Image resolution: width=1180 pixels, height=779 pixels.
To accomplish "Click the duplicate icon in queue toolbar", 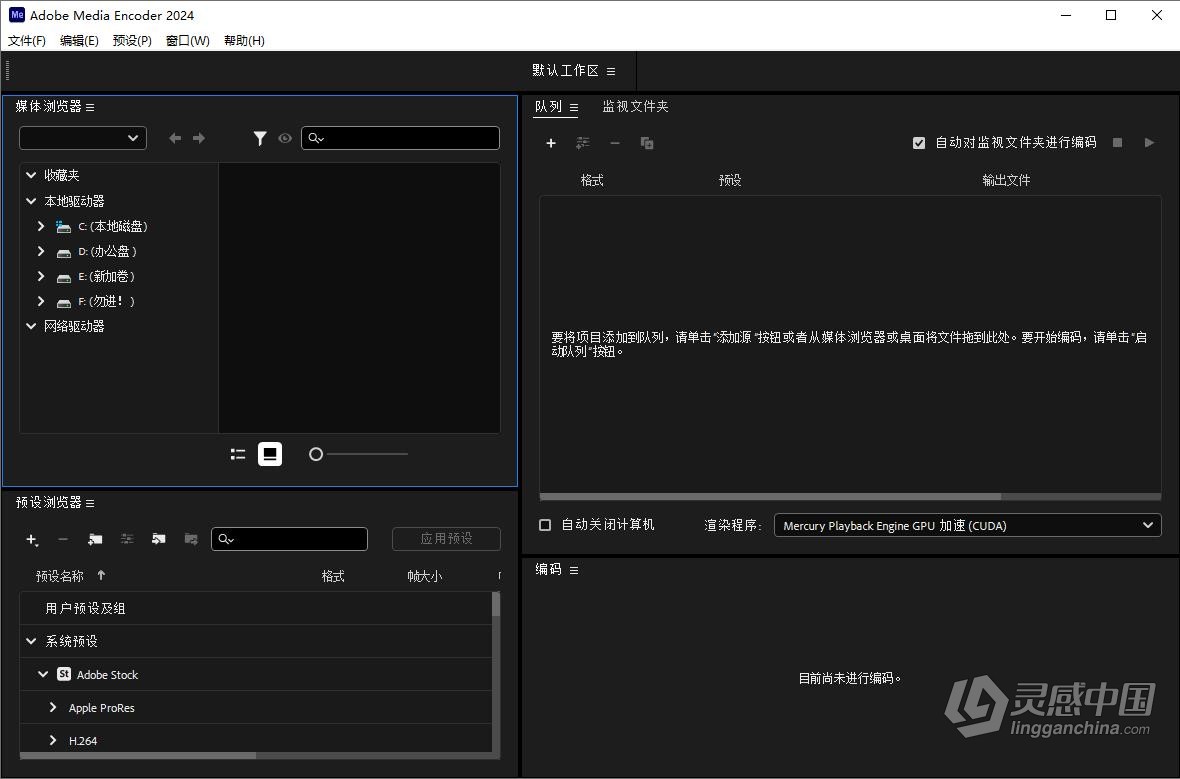I will (646, 143).
